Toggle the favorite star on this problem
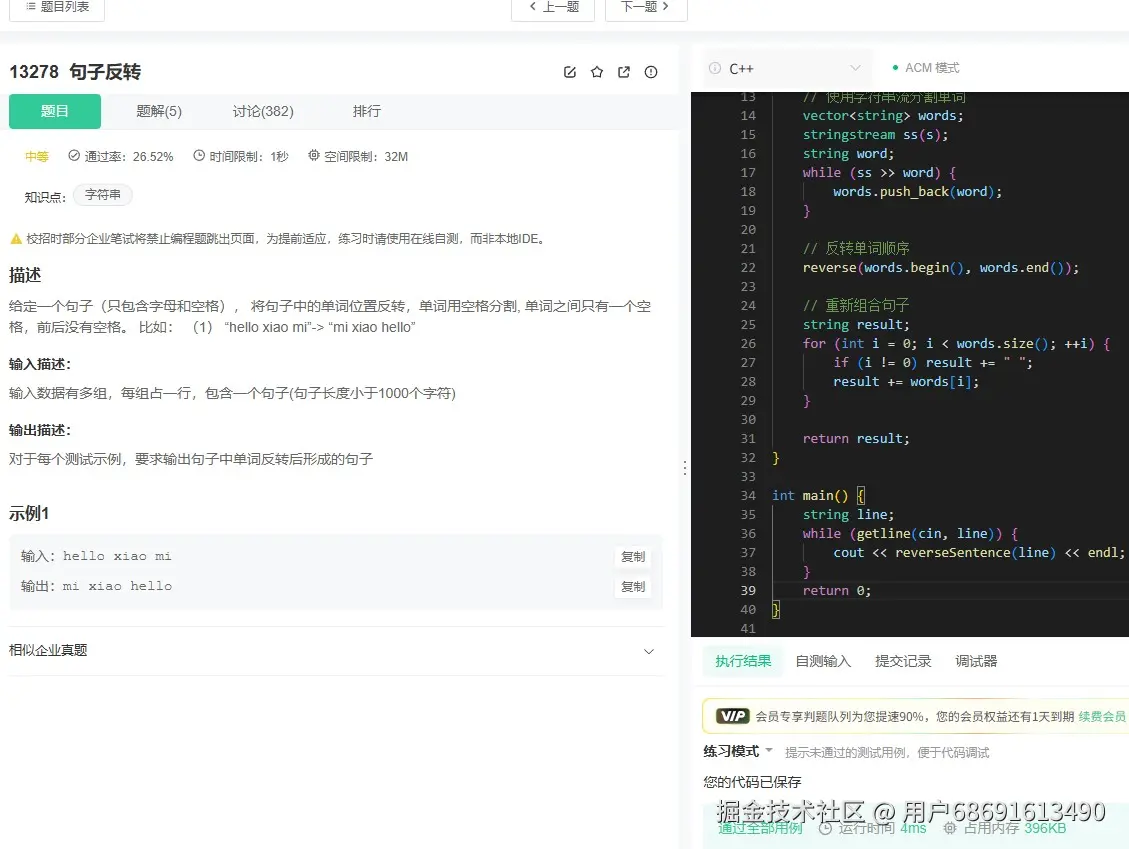The height and width of the screenshot is (849, 1129). (596, 71)
